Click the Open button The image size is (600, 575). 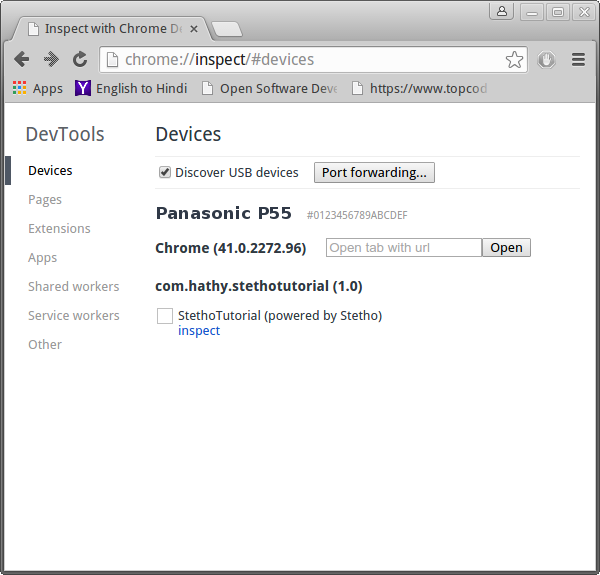pyautogui.click(x=506, y=248)
